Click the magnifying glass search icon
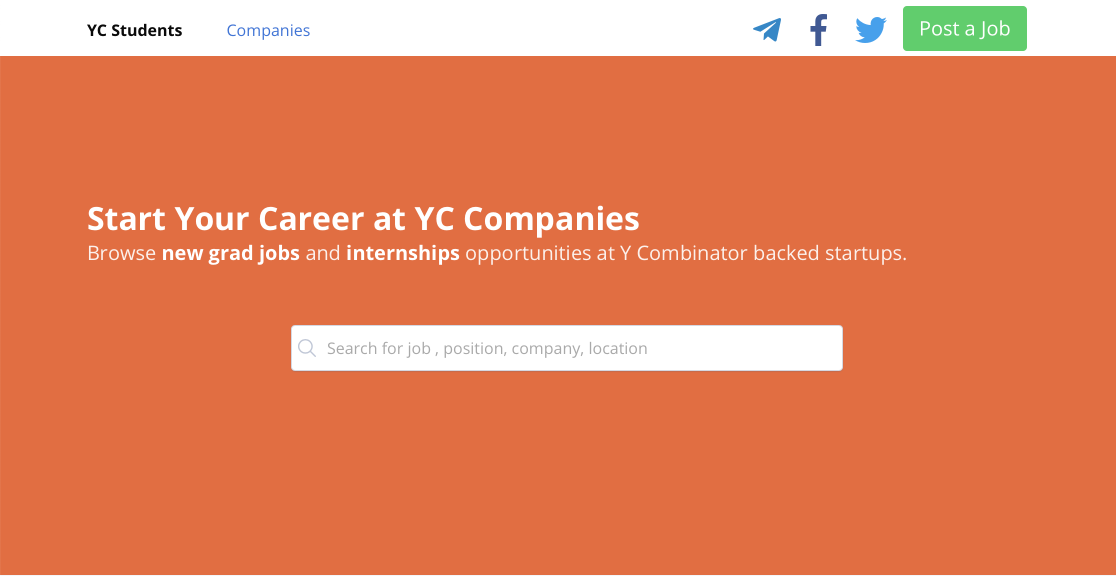The width and height of the screenshot is (1116, 576). tap(308, 348)
